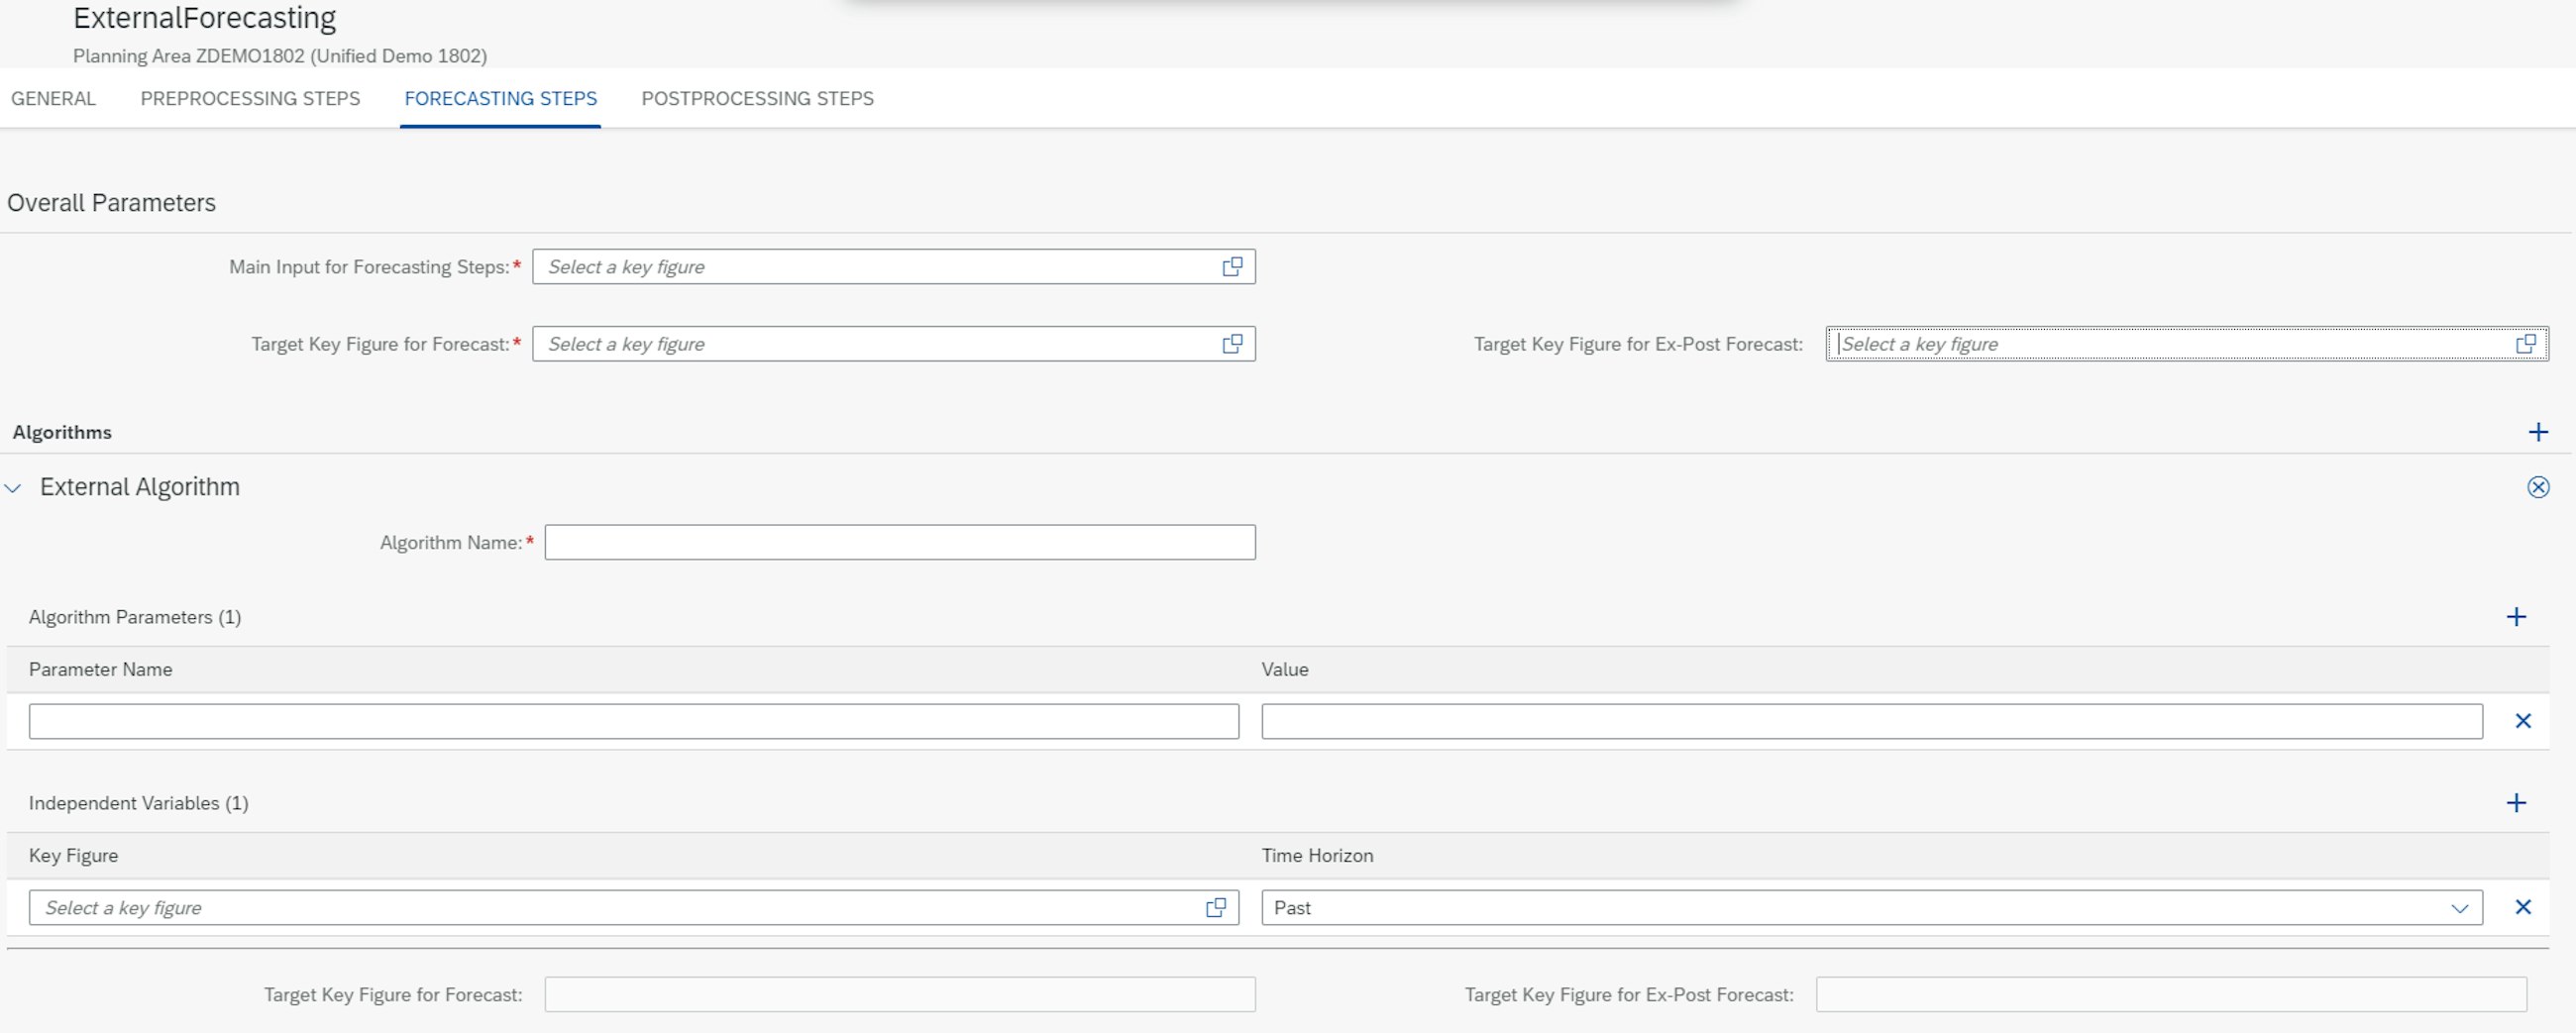Delete the independent variable row
The image size is (2576, 1033).
(2522, 907)
